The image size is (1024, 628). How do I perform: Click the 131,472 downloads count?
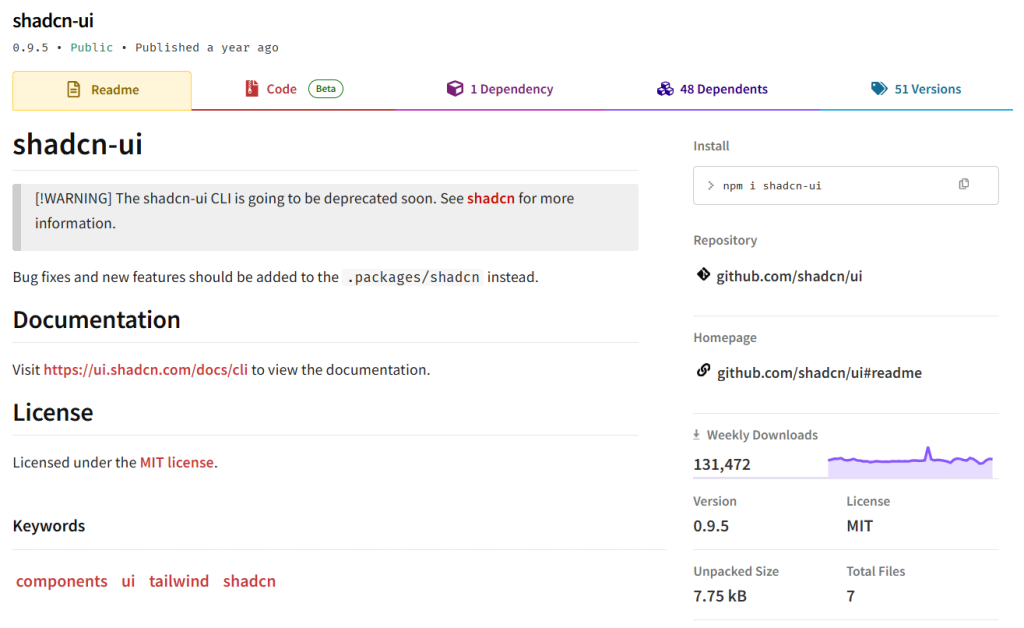pos(722,464)
